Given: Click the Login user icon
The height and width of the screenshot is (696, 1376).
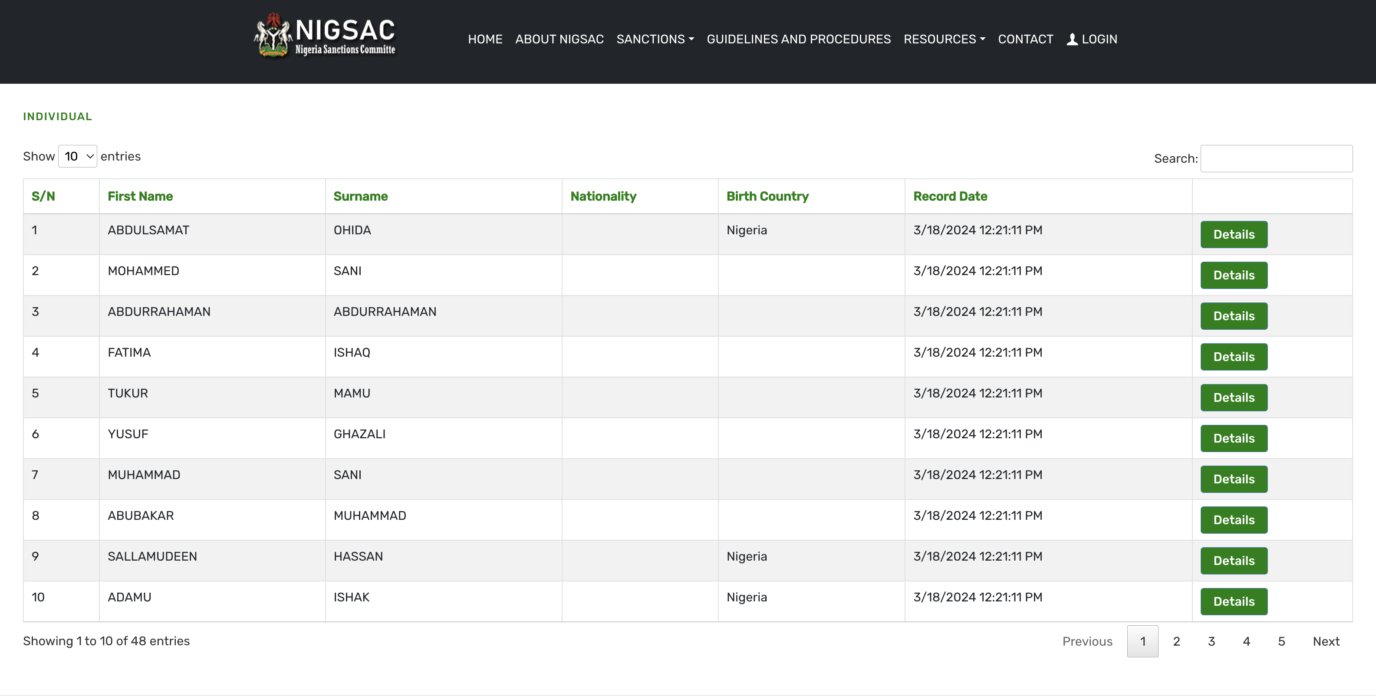Looking at the screenshot, I should click(1072, 39).
